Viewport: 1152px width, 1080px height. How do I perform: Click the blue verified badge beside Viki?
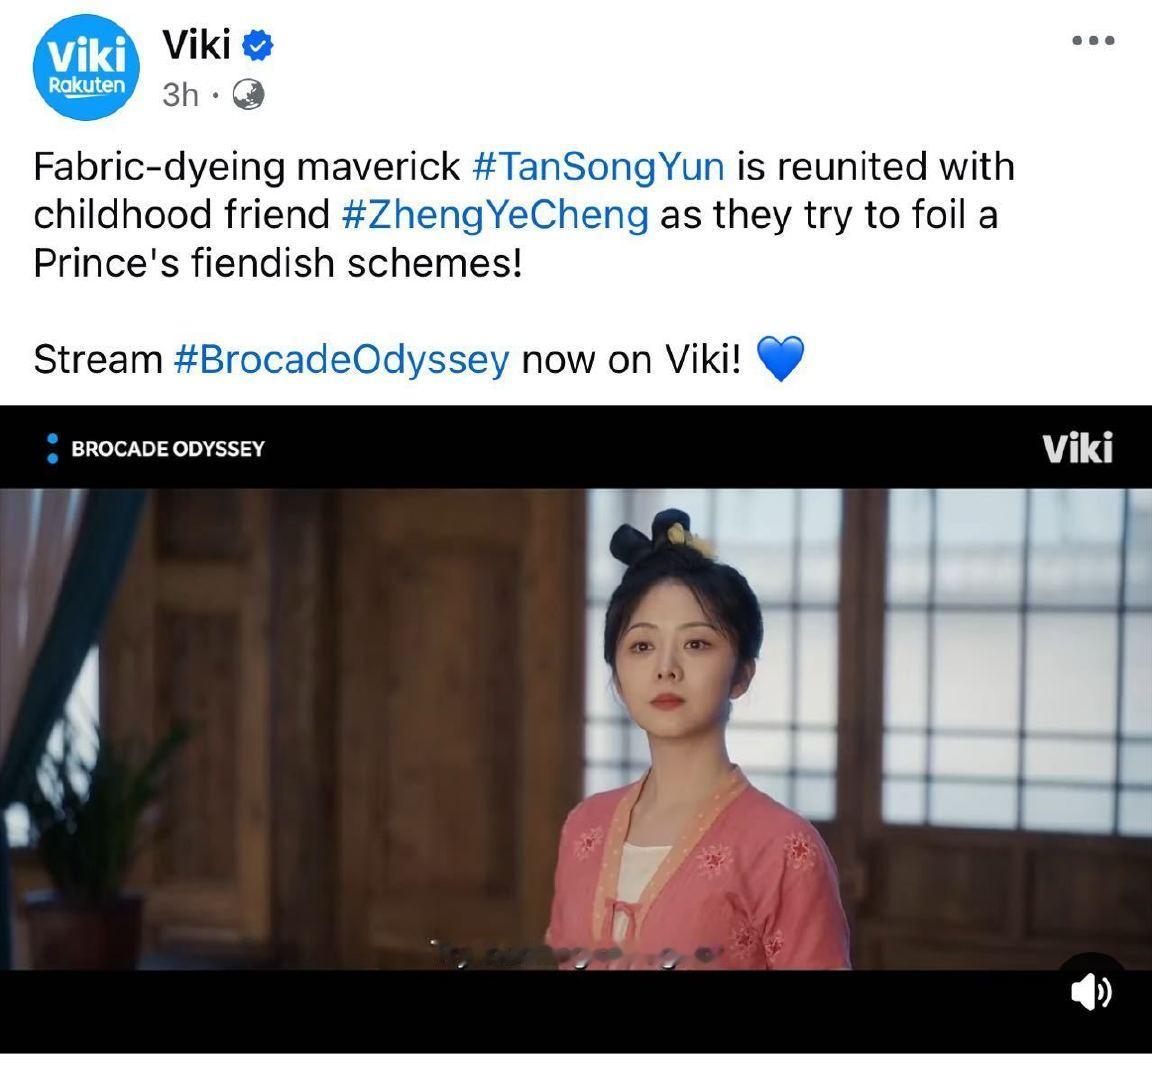258,46
